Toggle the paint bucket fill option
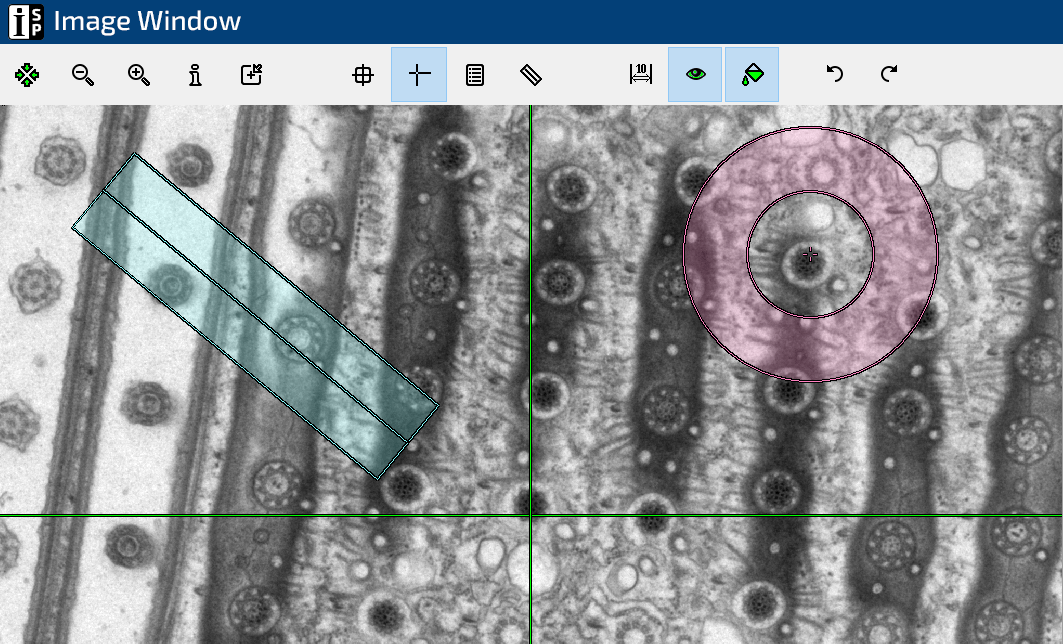Viewport: 1063px width, 644px height. (752, 75)
